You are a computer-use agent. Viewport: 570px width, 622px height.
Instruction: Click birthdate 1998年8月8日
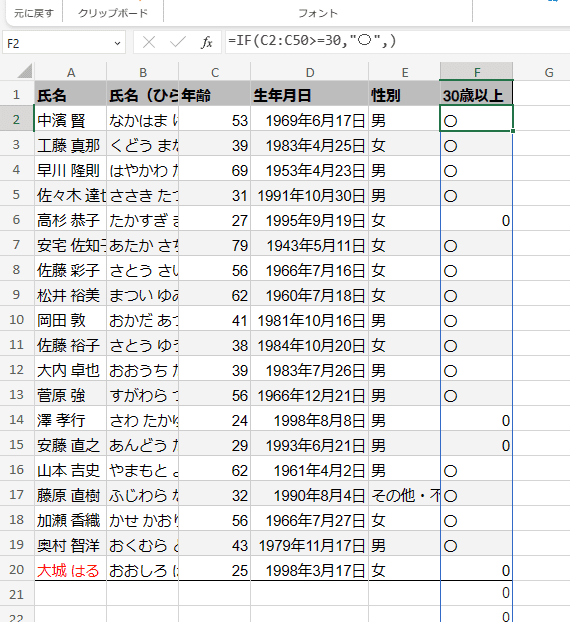point(310,419)
